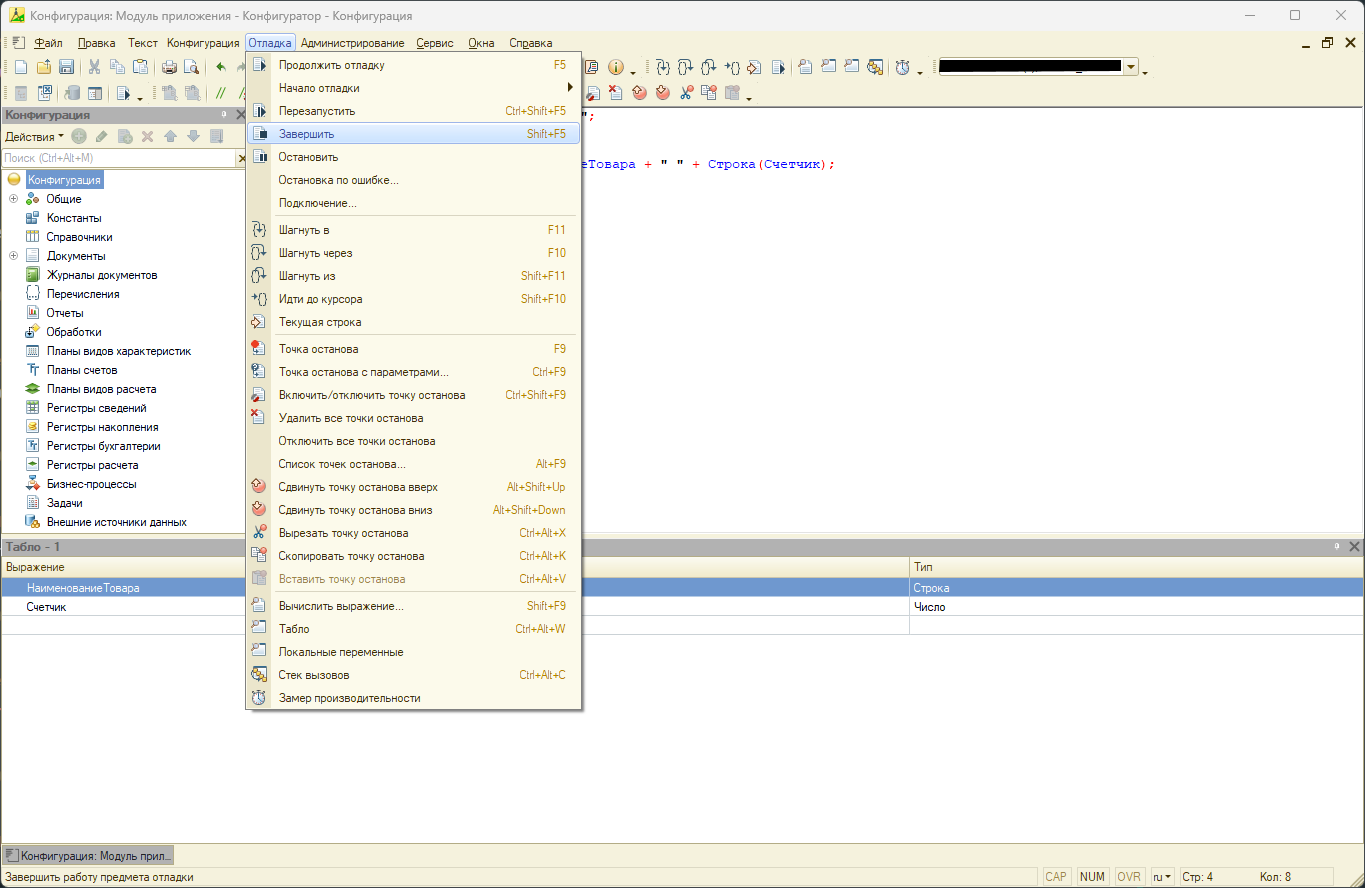Click the Performance measurement clock toolbar icon
1365x888 pixels.
pyautogui.click(x=903, y=67)
